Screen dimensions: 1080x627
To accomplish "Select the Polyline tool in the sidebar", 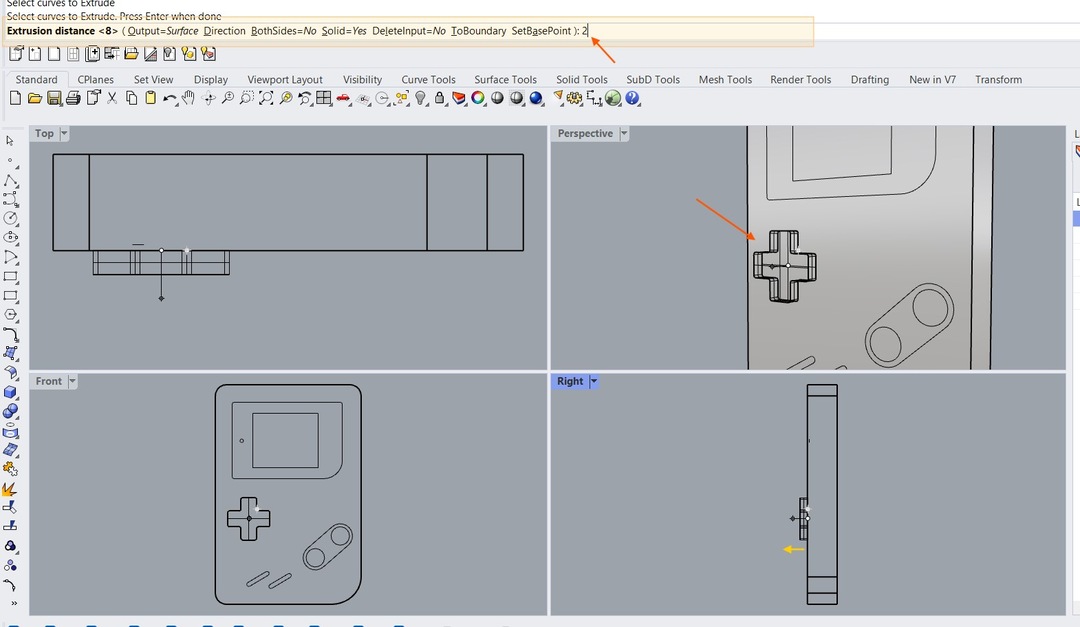I will pos(10,181).
